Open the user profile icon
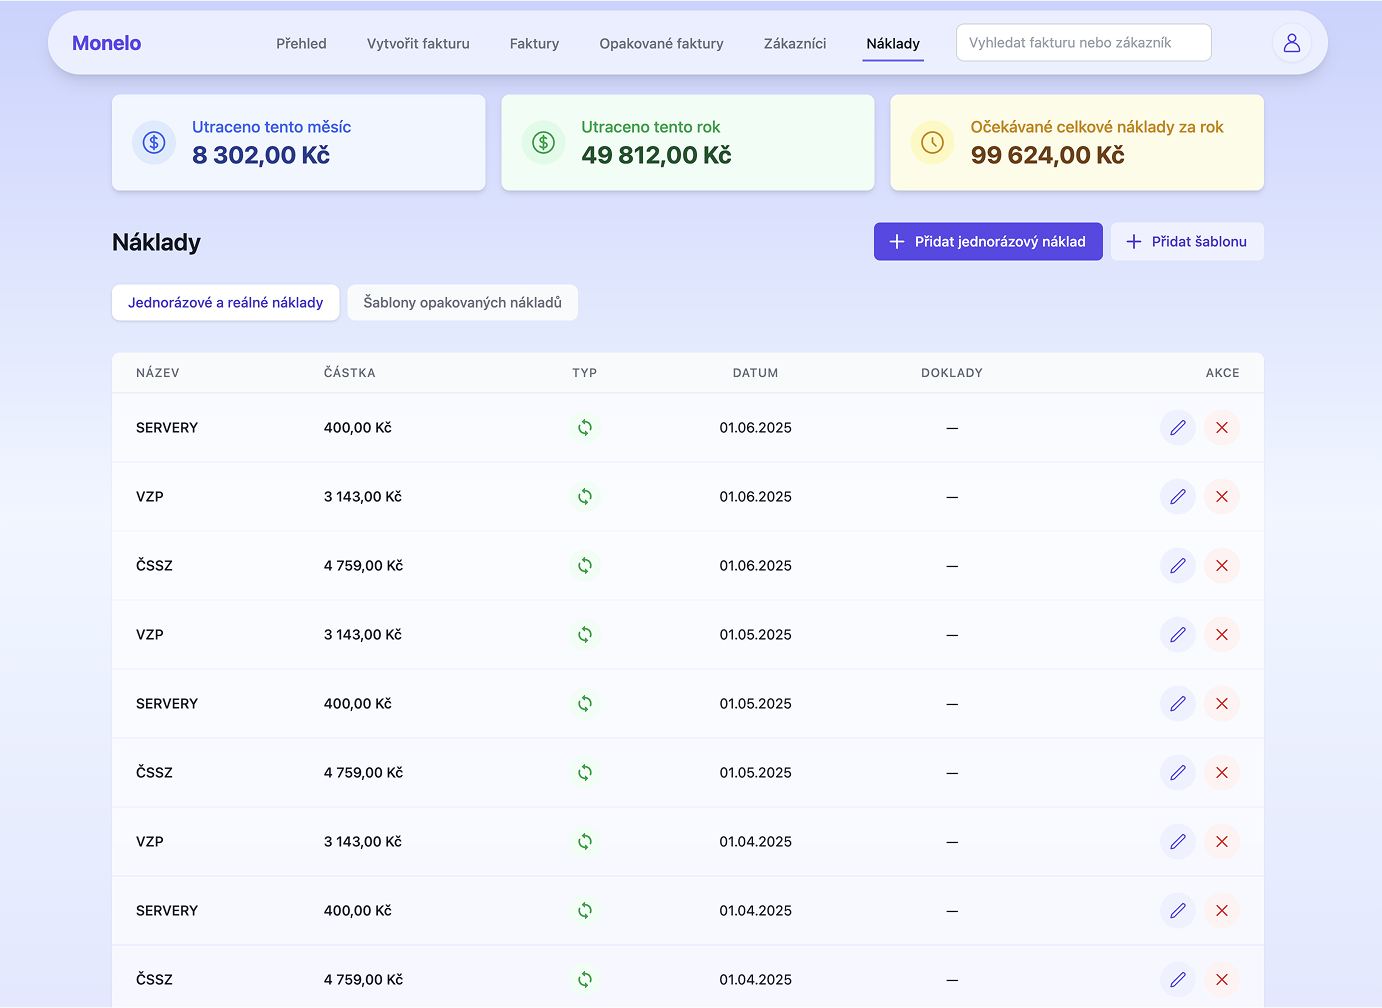Image resolution: width=1382 pixels, height=1008 pixels. tap(1292, 43)
